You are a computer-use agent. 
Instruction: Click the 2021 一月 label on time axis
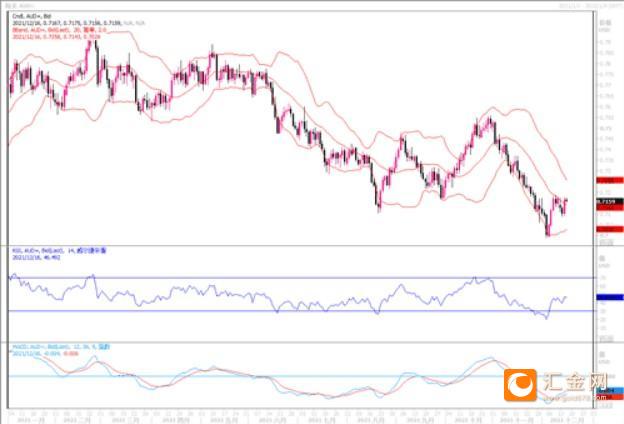tap(30, 420)
